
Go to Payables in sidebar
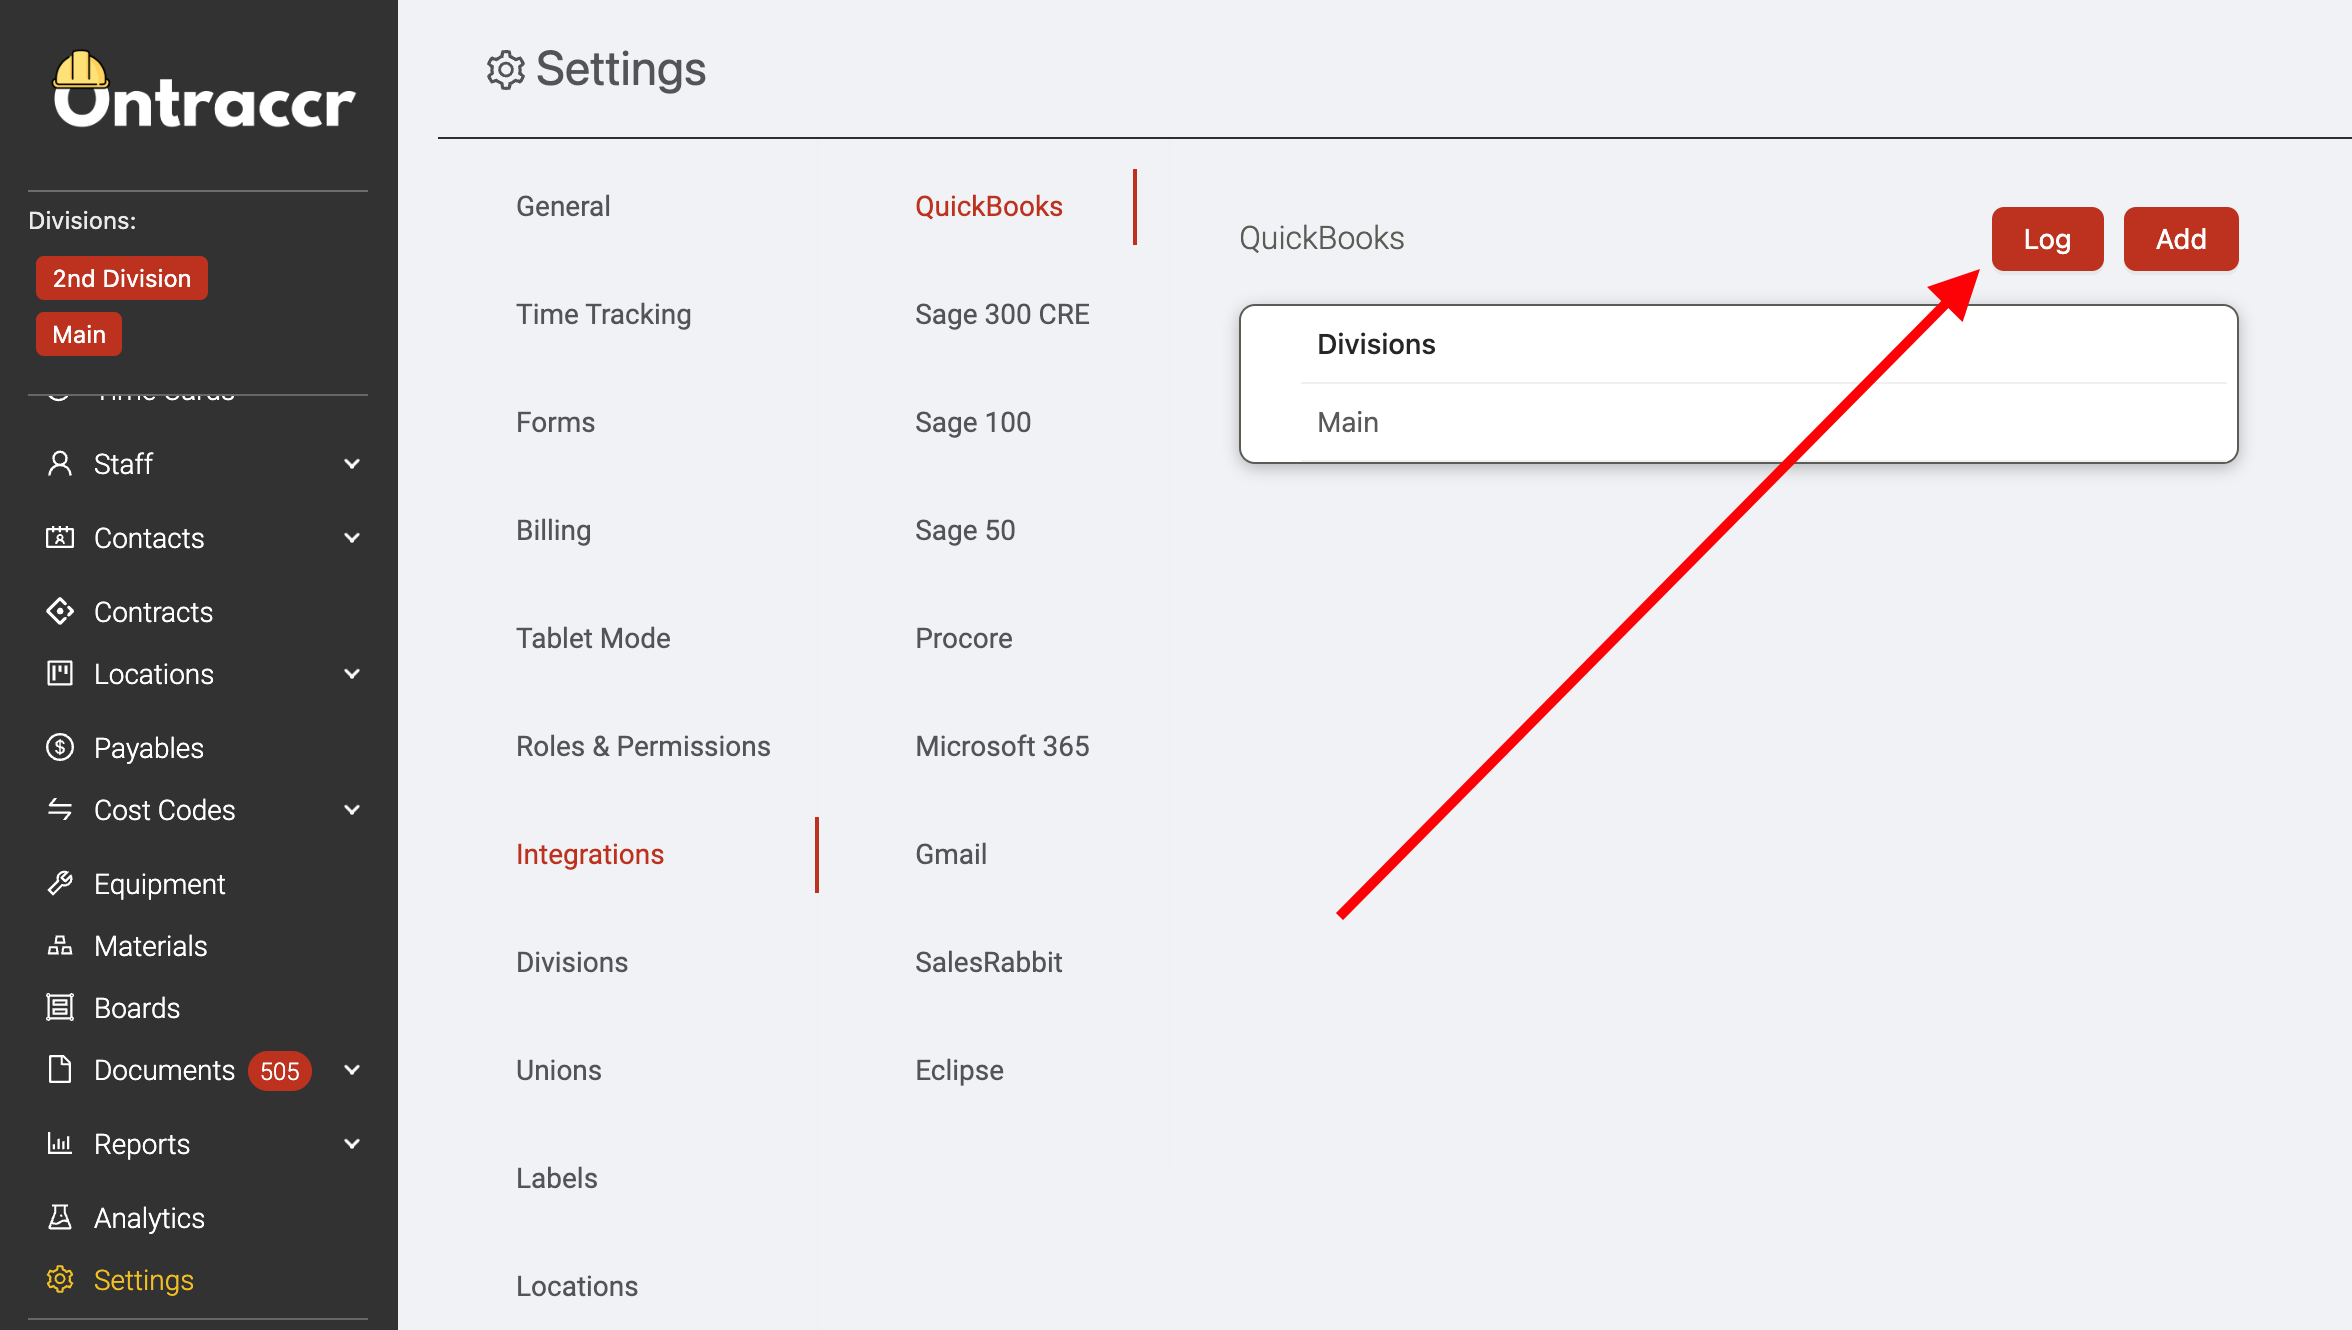[149, 747]
